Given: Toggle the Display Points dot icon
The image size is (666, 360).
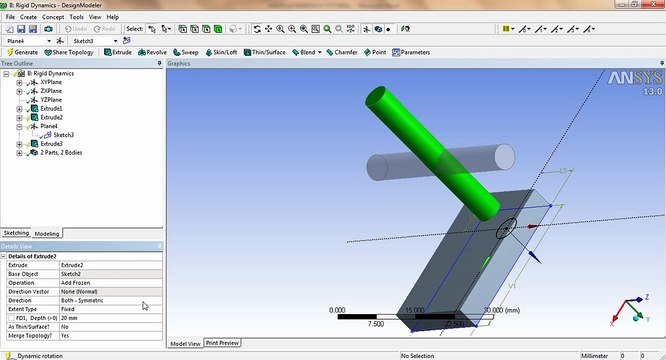Looking at the screenshot, I should pos(388,29).
